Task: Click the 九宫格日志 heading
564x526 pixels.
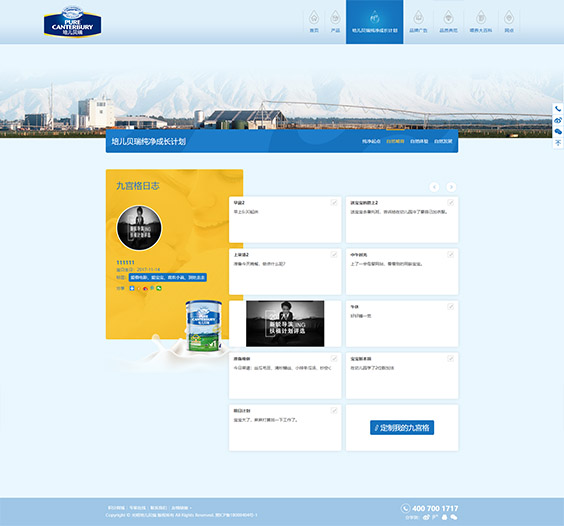Action: [138, 186]
